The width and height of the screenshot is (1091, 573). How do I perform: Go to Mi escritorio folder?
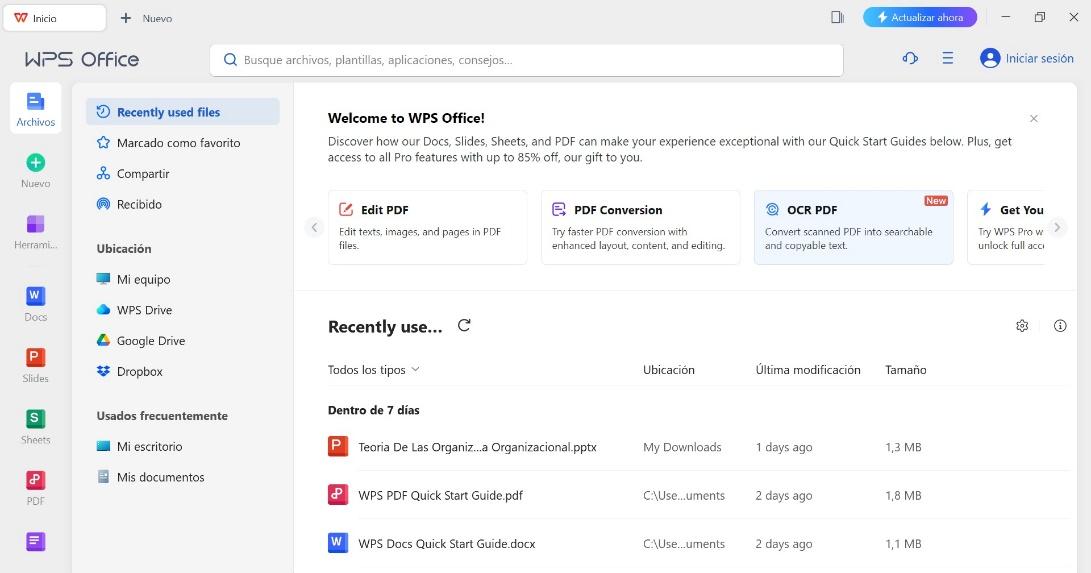point(182,446)
